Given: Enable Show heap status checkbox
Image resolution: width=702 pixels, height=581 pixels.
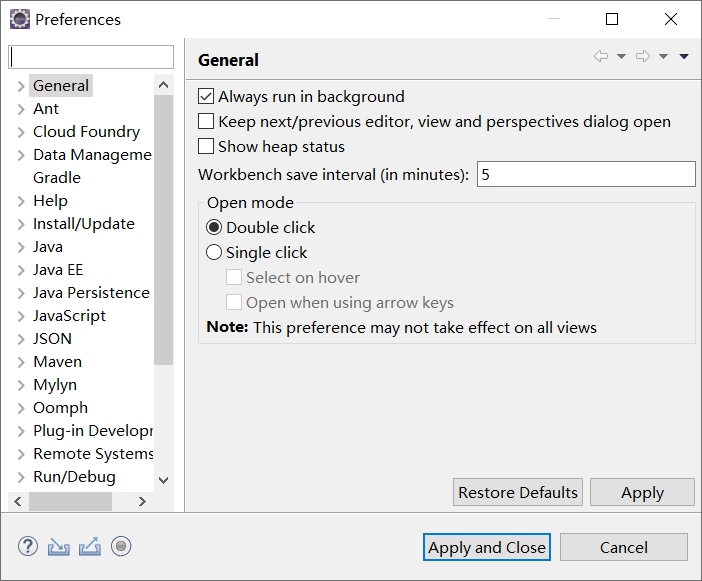Looking at the screenshot, I should point(206,146).
